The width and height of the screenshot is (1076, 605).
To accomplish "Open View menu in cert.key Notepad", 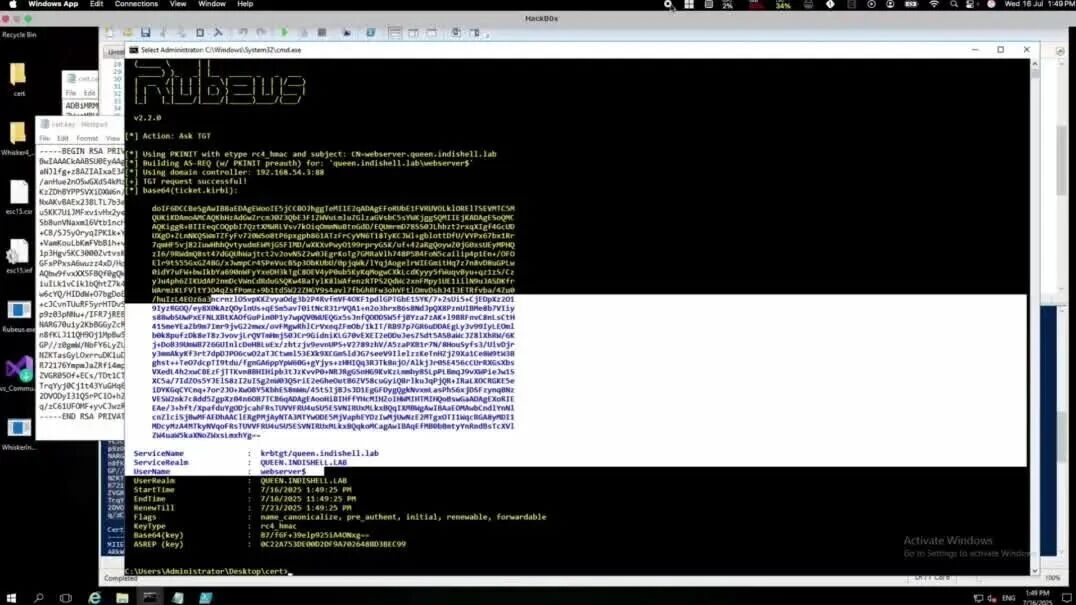I will point(113,139).
